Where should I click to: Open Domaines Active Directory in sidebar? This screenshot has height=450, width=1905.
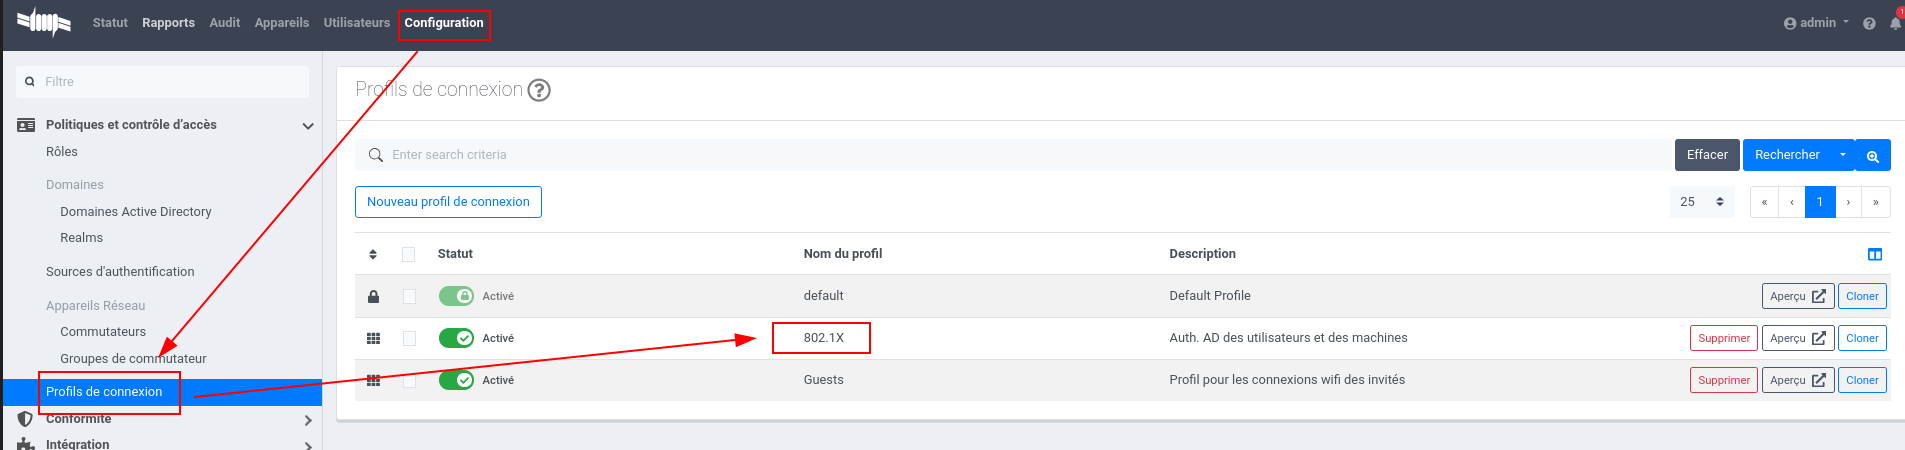pyautogui.click(x=136, y=212)
